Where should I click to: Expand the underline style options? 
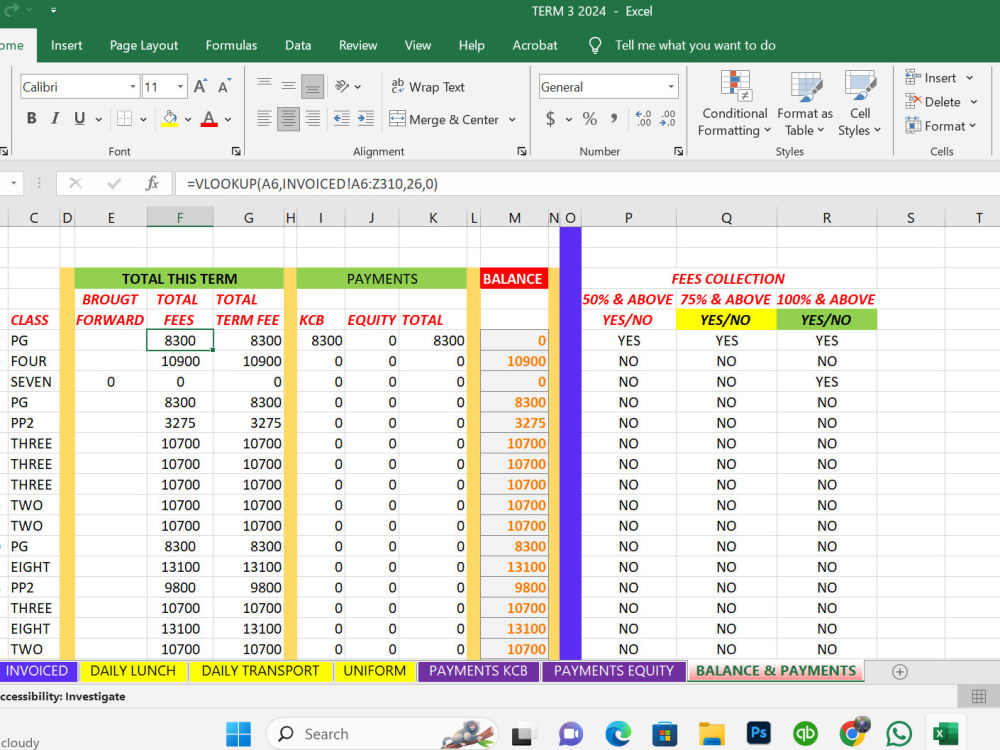pos(99,119)
